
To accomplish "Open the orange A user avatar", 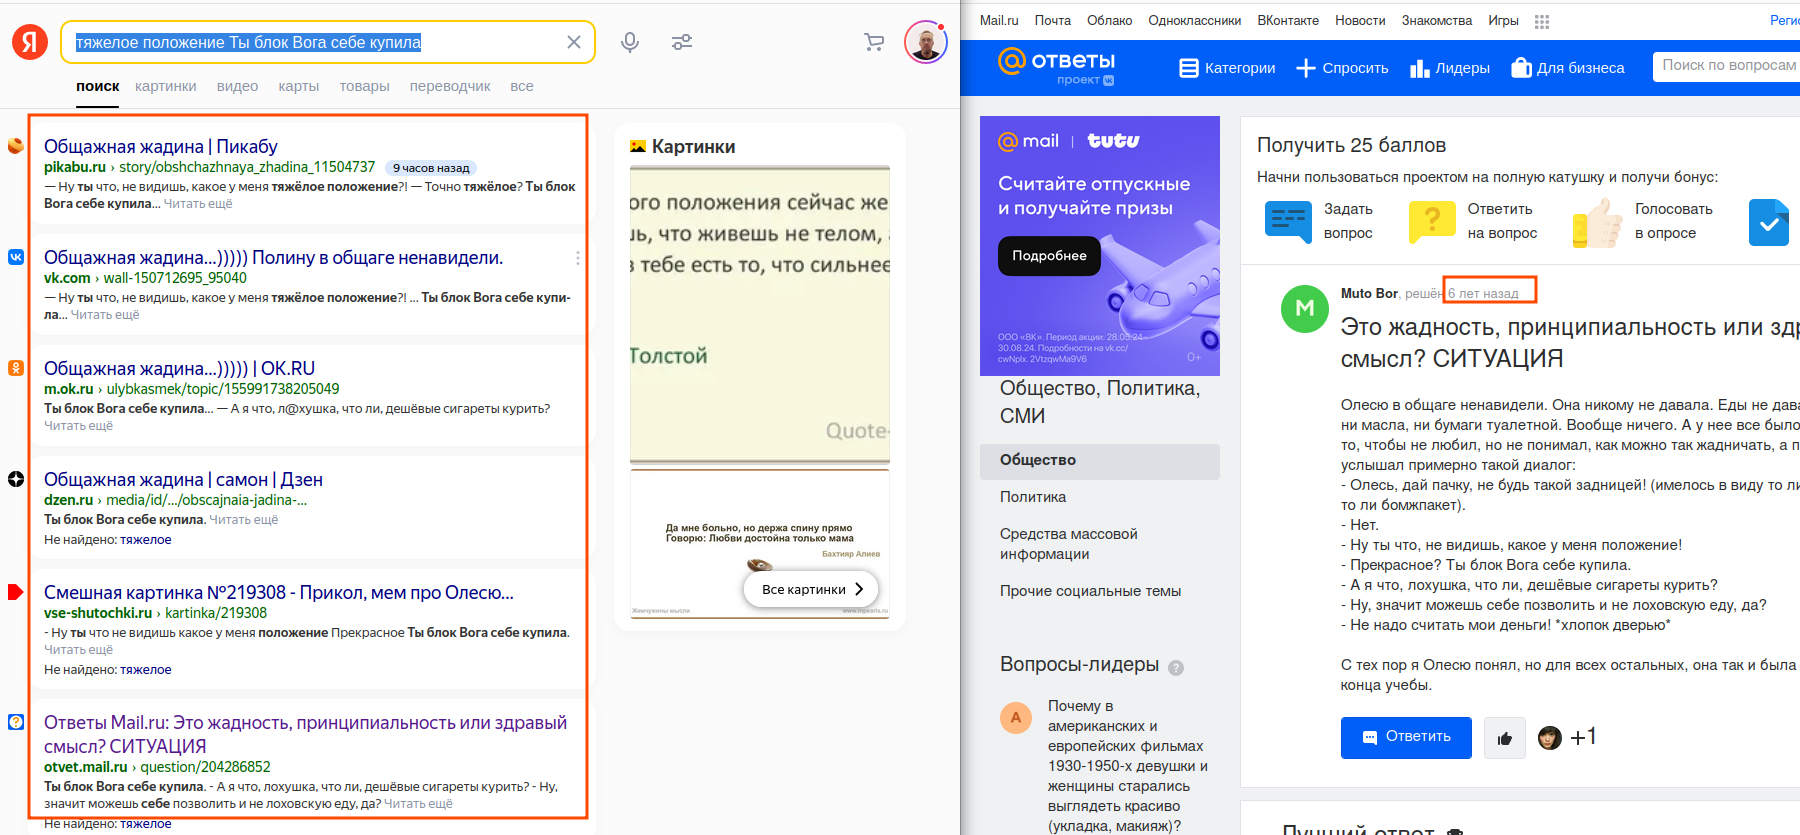I will [1016, 717].
